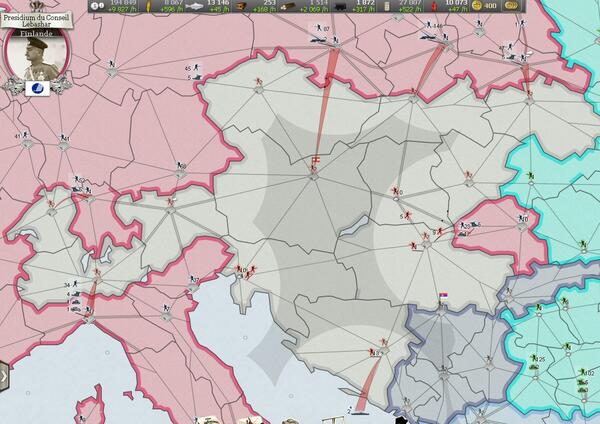Image resolution: width=600 pixels, height=424 pixels.
Task: Click the iron ore crate resource icon
Action: point(241,6)
